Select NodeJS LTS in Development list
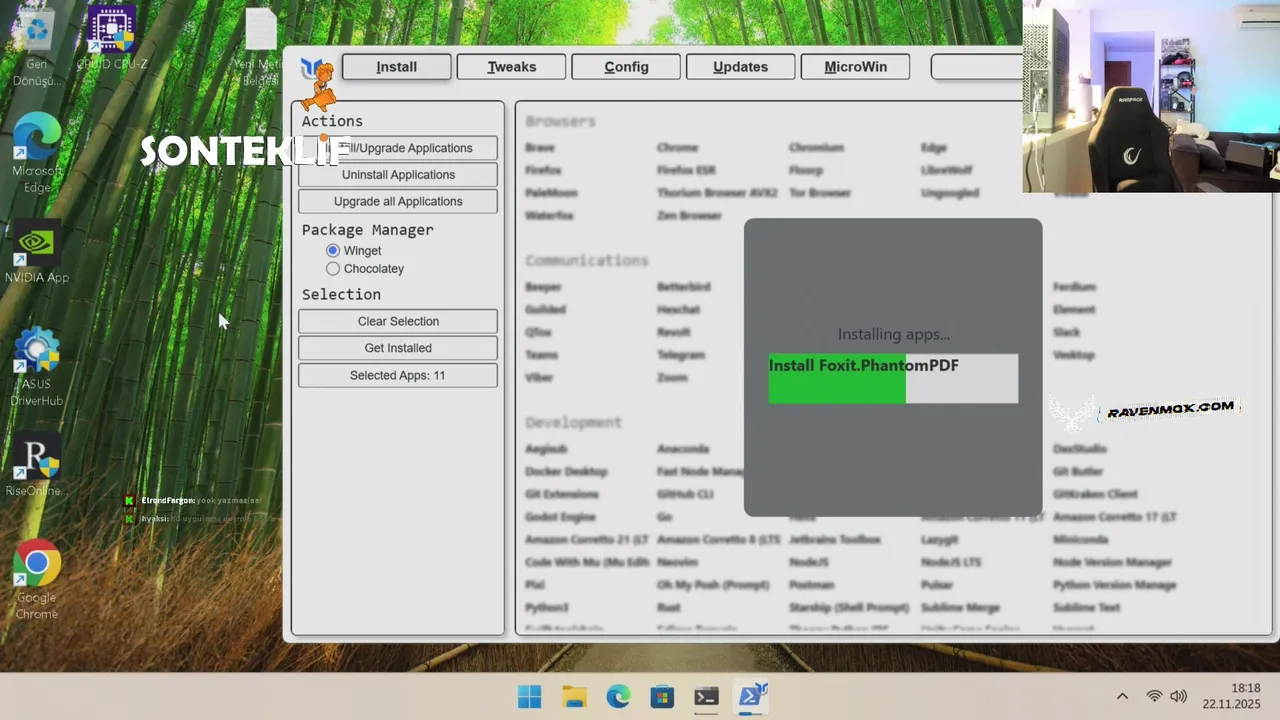The height and width of the screenshot is (720, 1280). pyautogui.click(x=951, y=563)
